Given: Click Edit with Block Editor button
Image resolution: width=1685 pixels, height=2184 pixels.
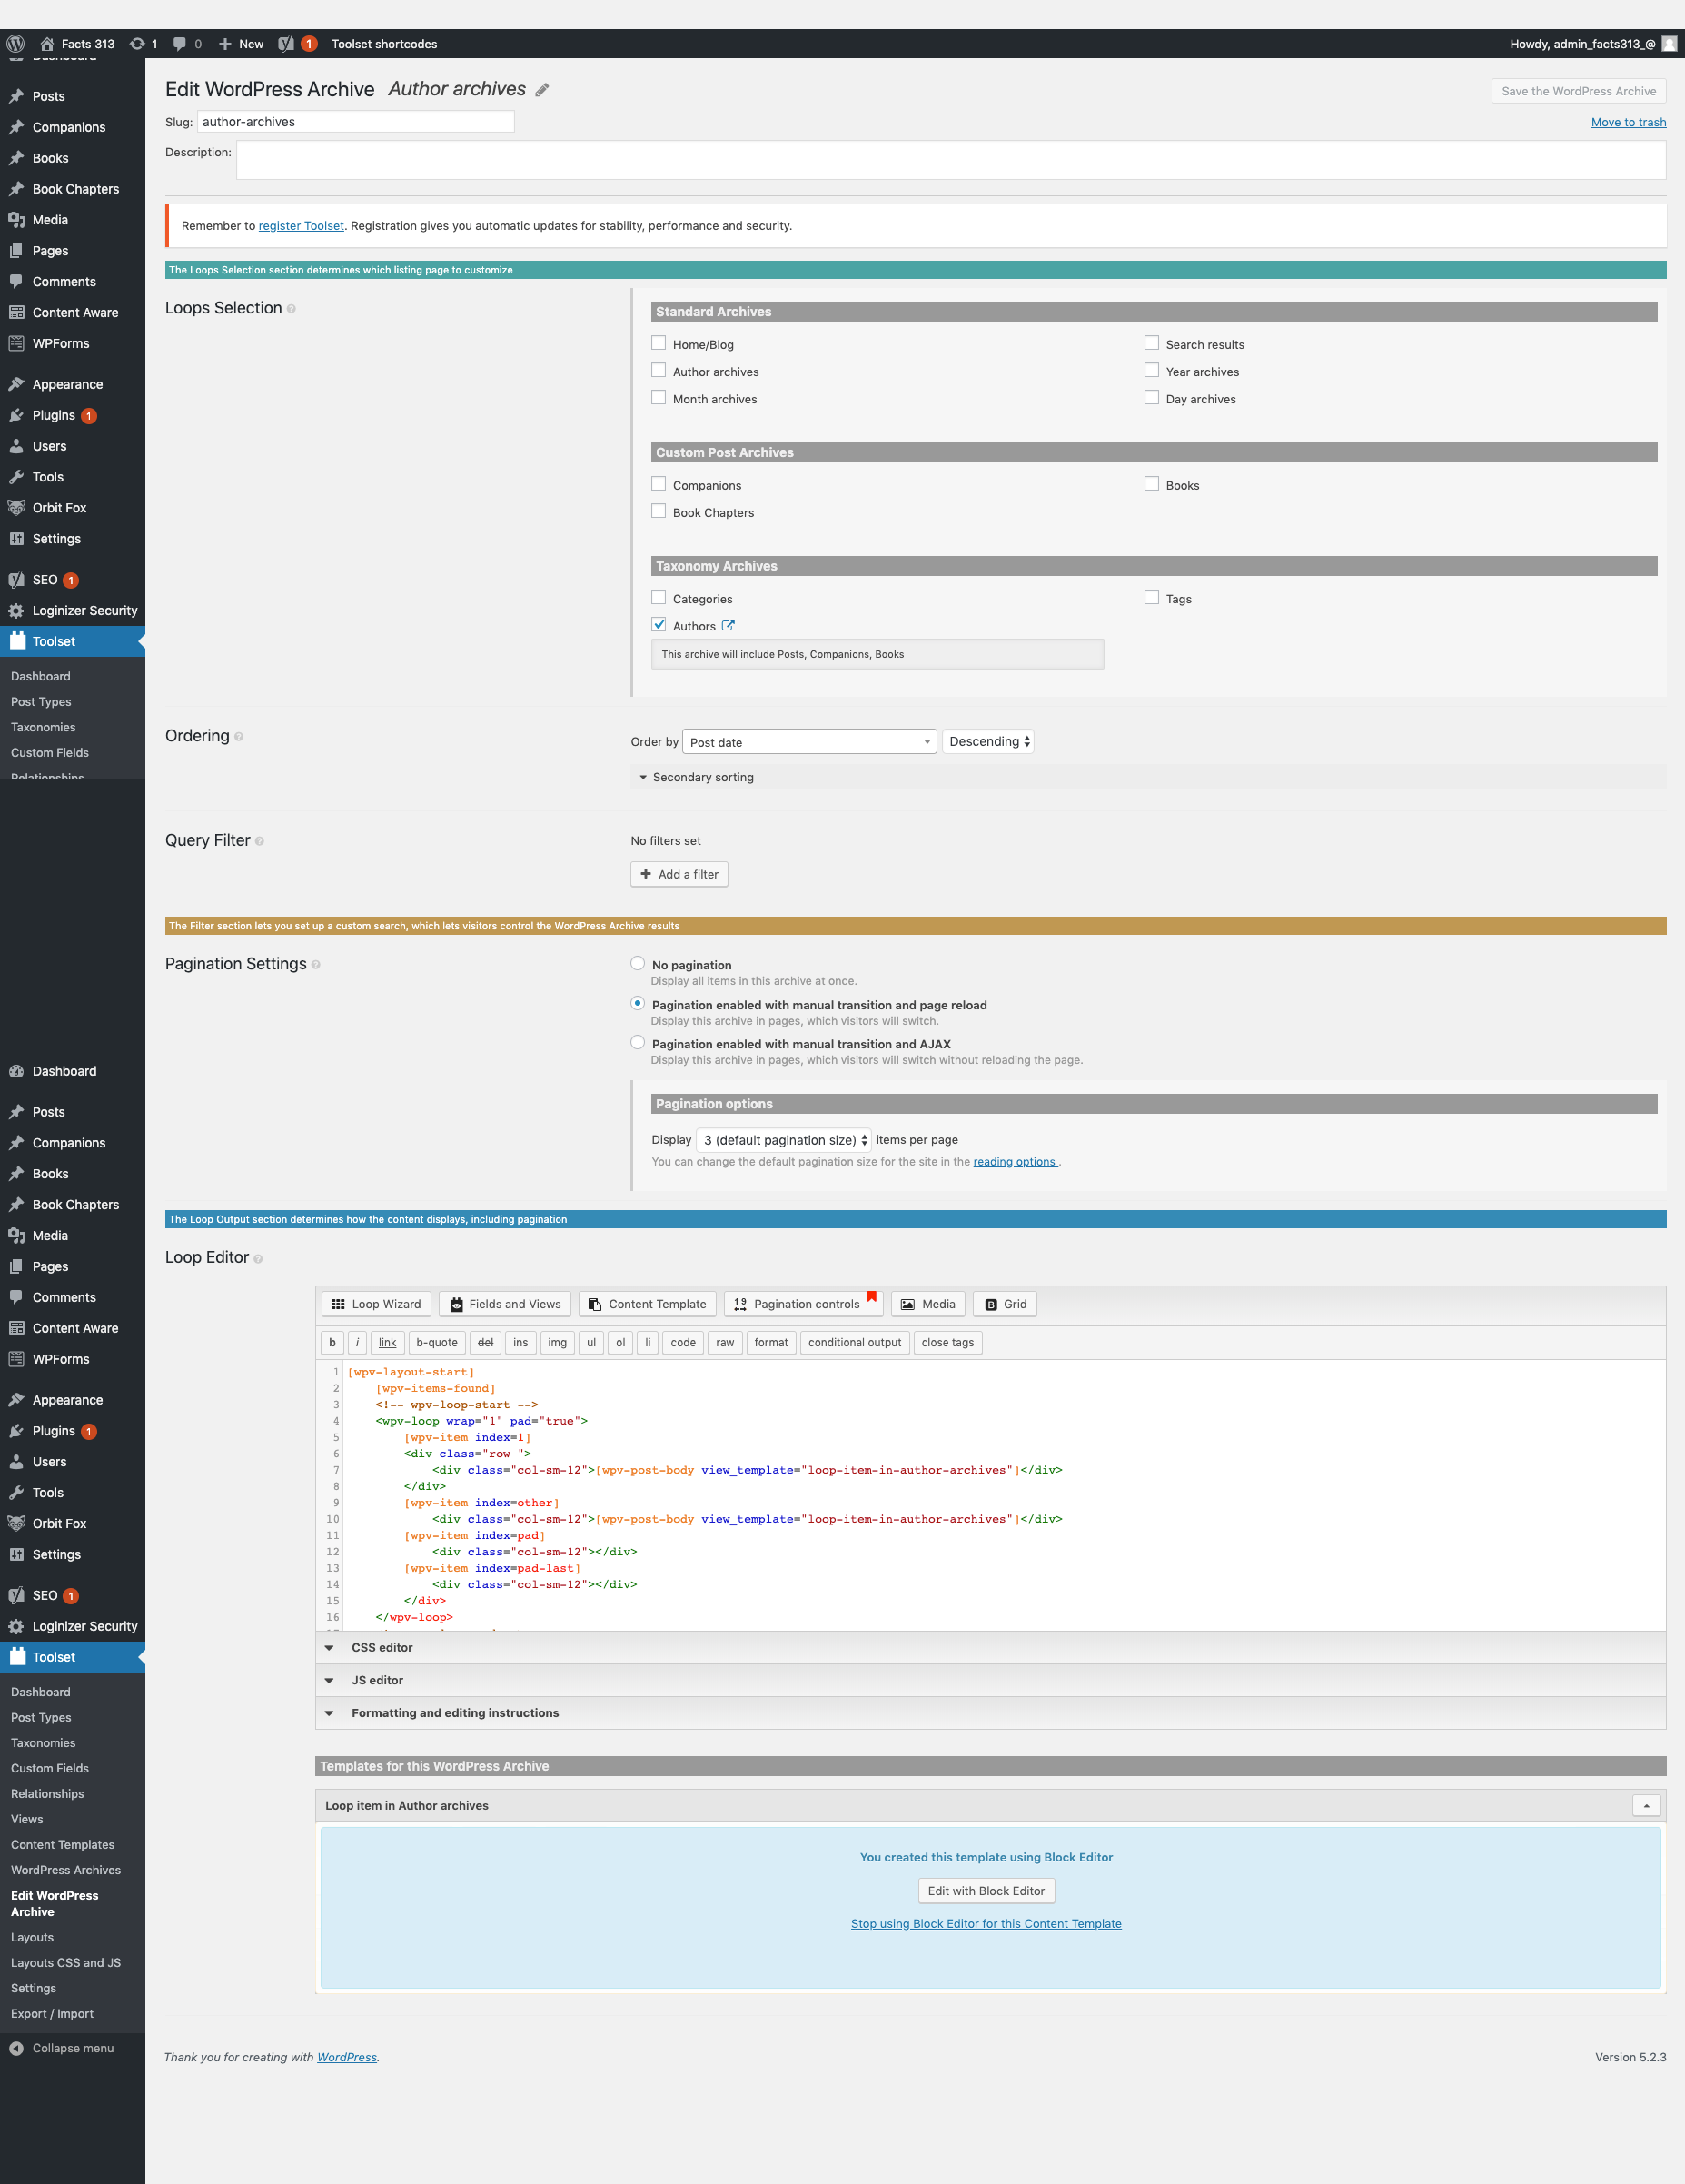Looking at the screenshot, I should [x=986, y=1891].
